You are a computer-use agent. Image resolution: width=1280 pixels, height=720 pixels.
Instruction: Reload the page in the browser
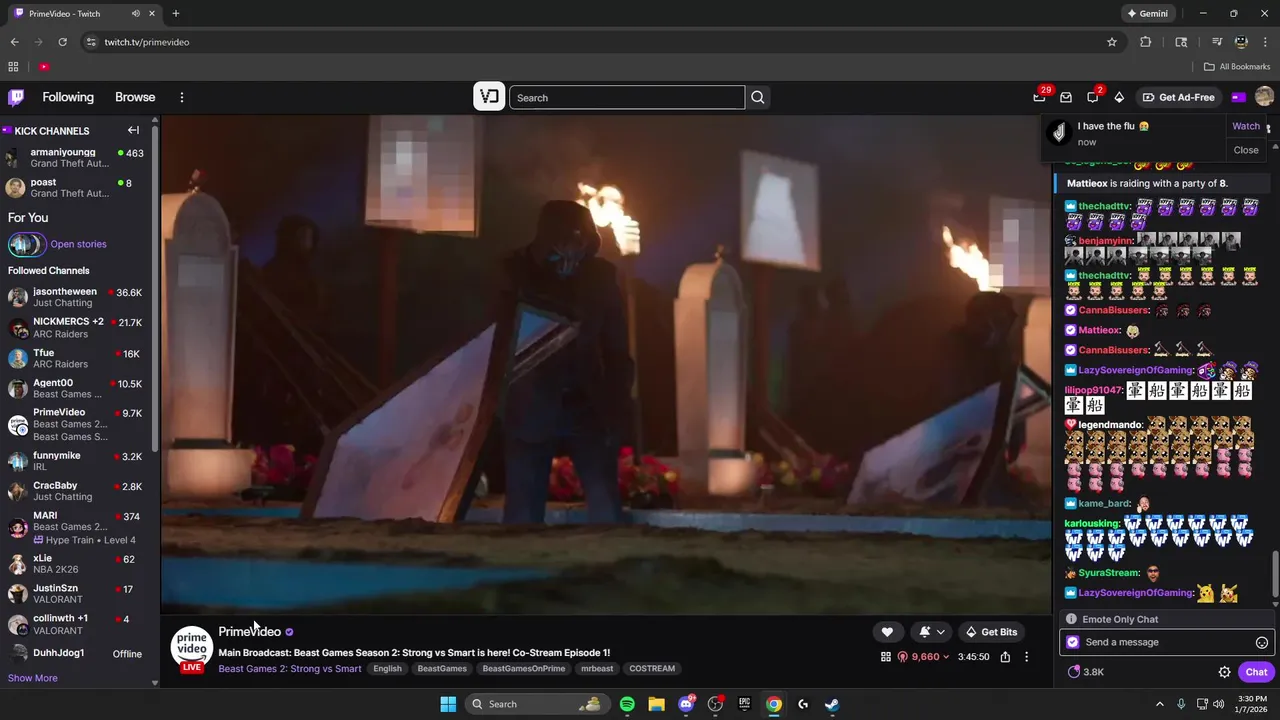click(x=62, y=42)
